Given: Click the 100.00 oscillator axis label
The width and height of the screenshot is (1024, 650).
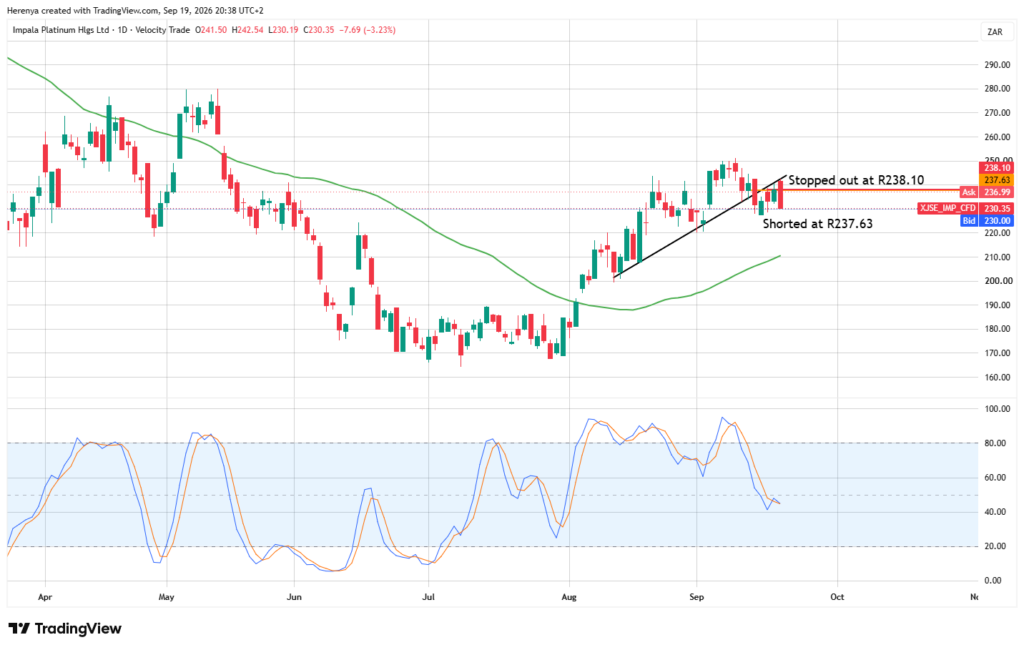Looking at the screenshot, I should pyautogui.click(x=997, y=409).
